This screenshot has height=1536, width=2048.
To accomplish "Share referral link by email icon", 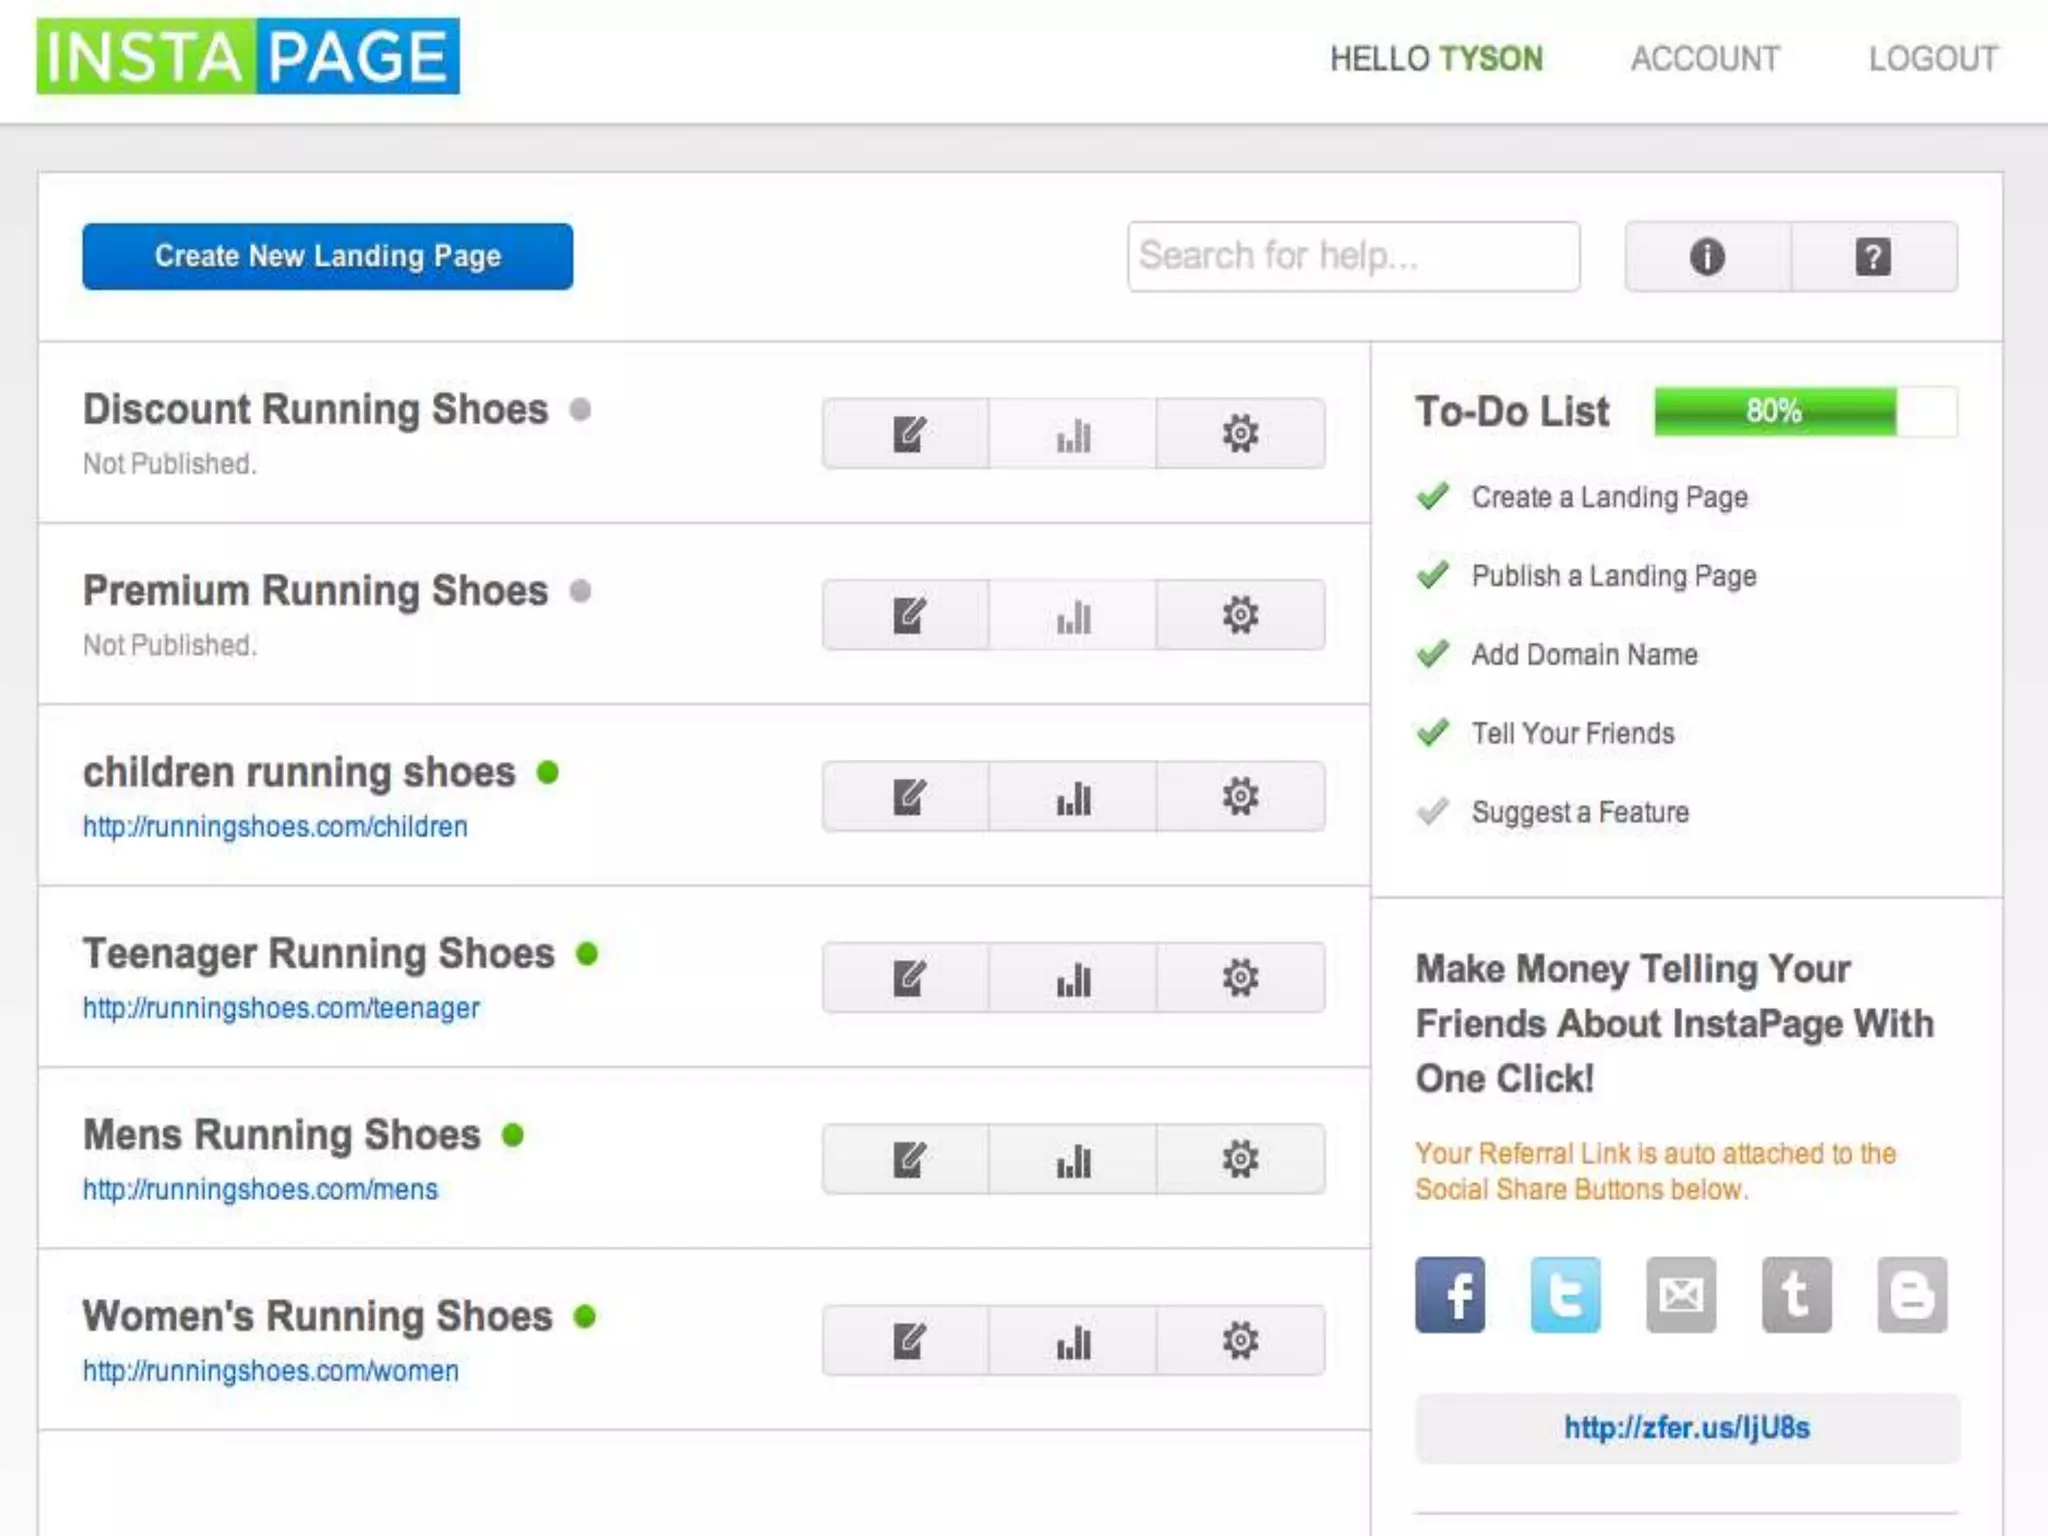I will pos(1681,1295).
